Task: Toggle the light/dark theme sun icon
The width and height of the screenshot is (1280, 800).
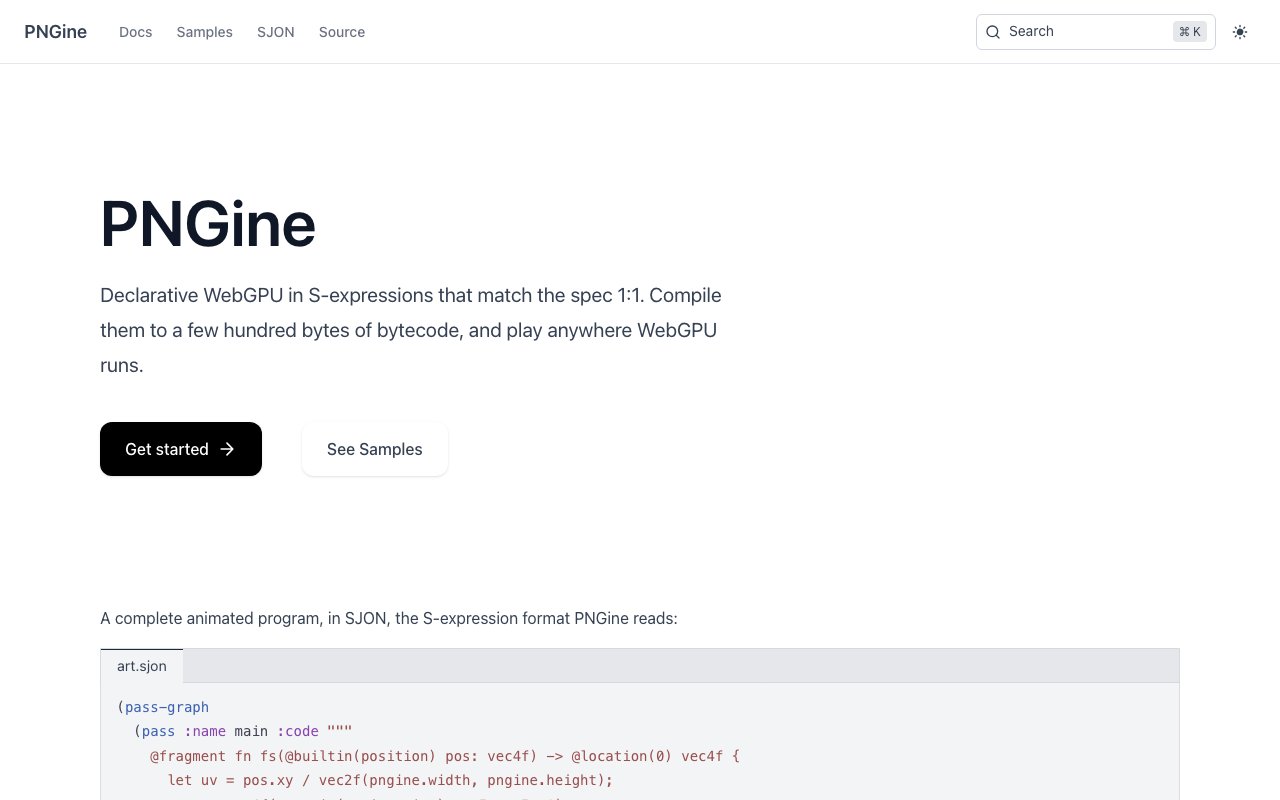Action: click(x=1240, y=32)
